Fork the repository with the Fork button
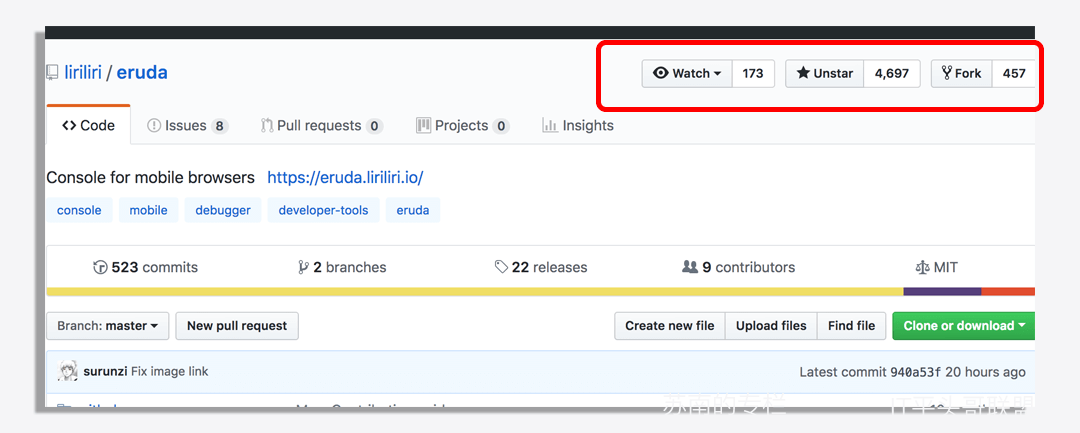Screen dimensions: 1080x433 [962, 74]
